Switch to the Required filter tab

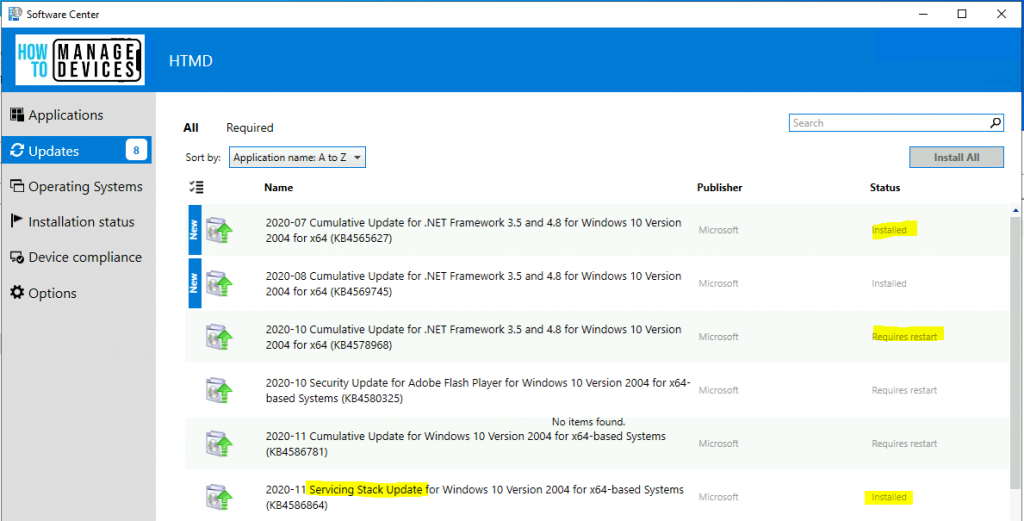click(249, 128)
